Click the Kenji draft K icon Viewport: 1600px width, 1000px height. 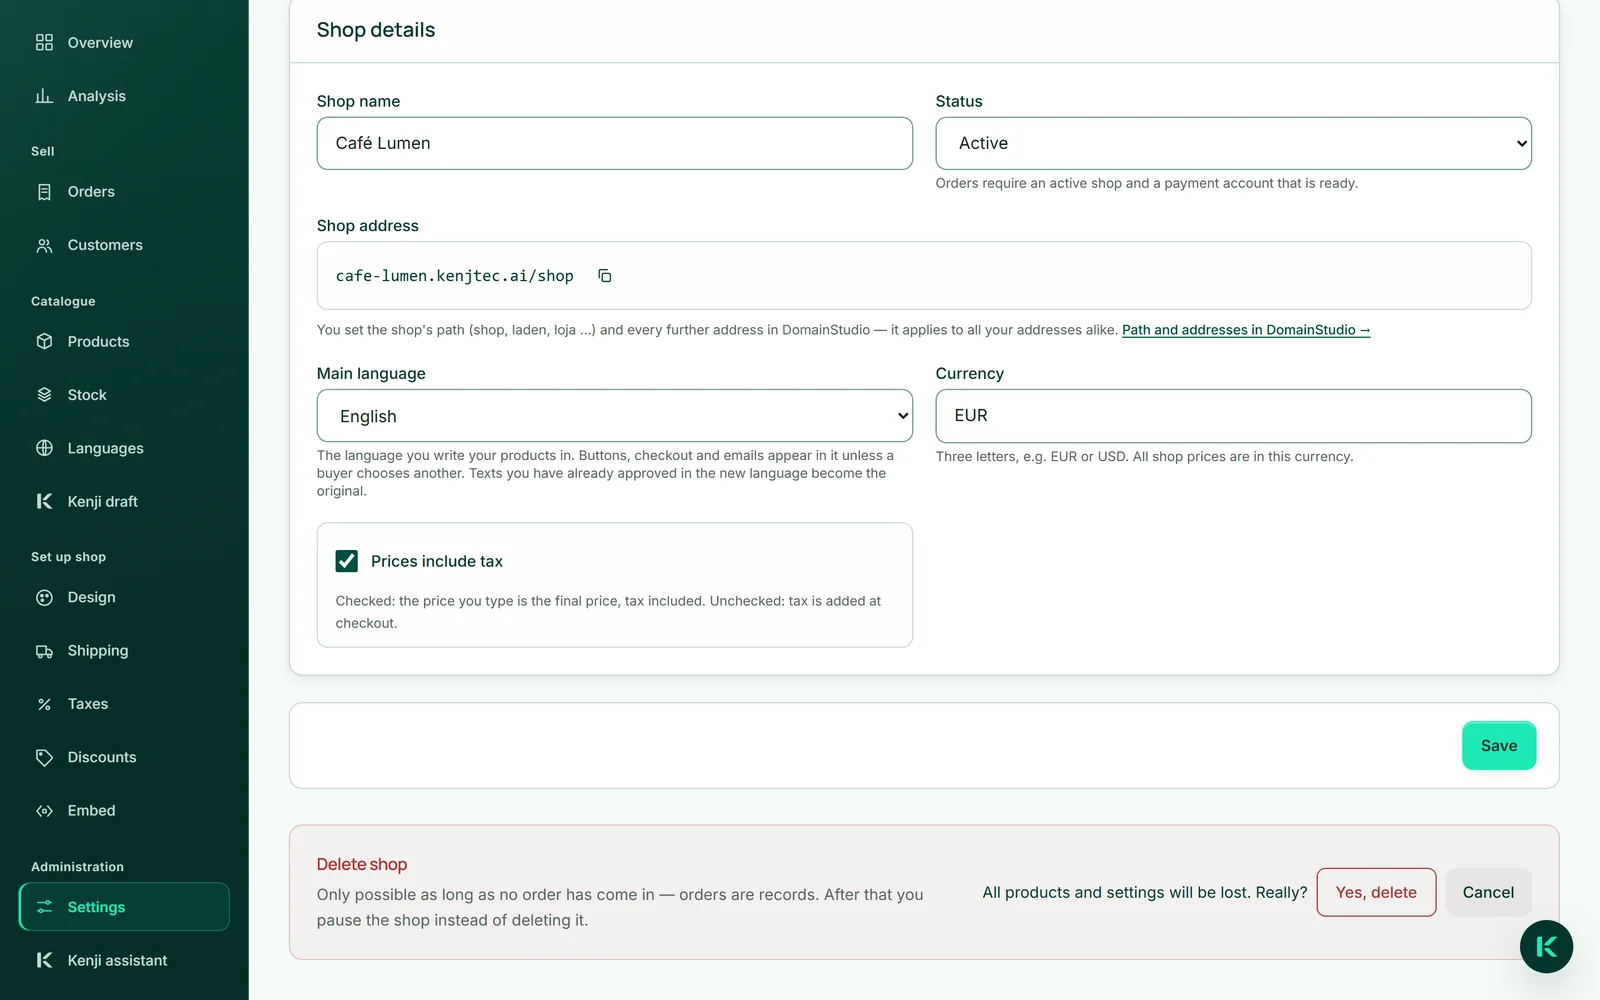point(44,501)
